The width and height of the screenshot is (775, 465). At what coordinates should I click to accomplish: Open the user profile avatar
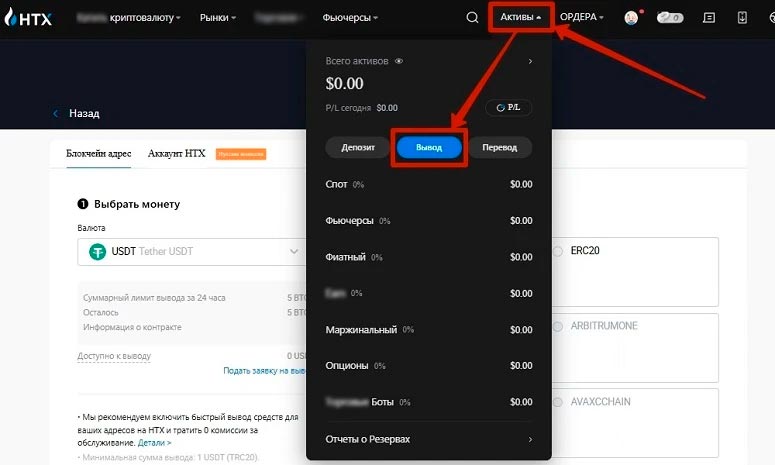631,17
